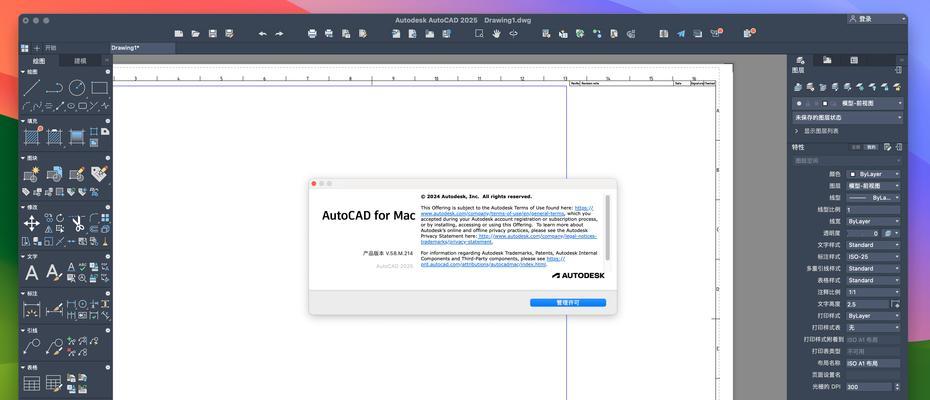
Task: Click the Insert Block icon
Action: 54,174
